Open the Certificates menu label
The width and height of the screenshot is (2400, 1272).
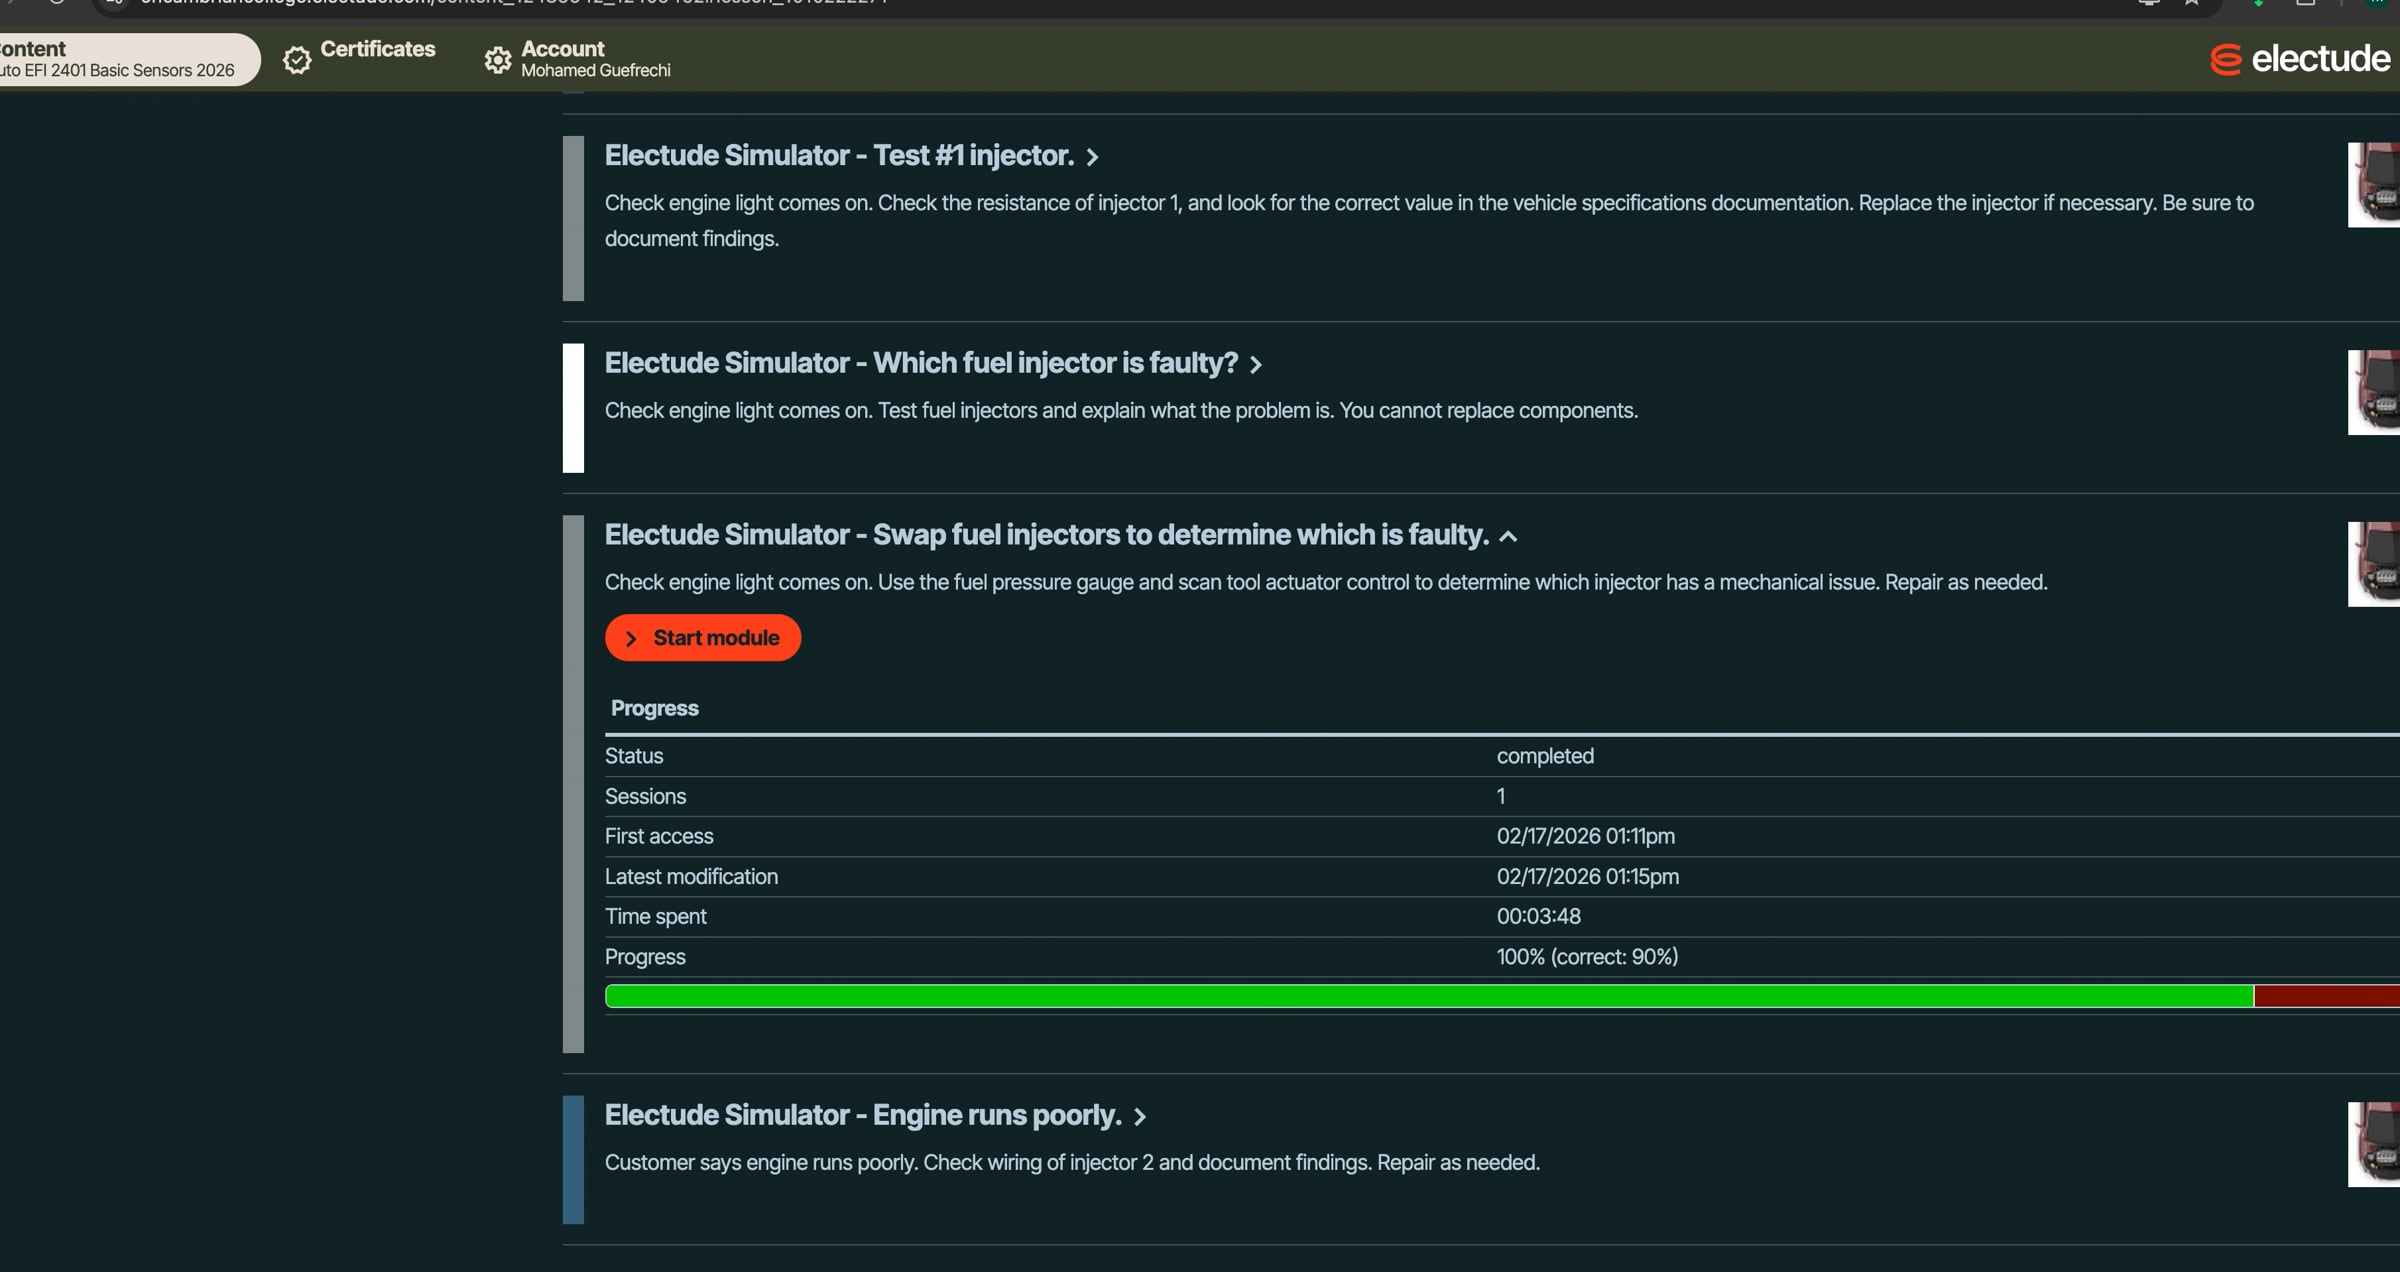(x=377, y=49)
